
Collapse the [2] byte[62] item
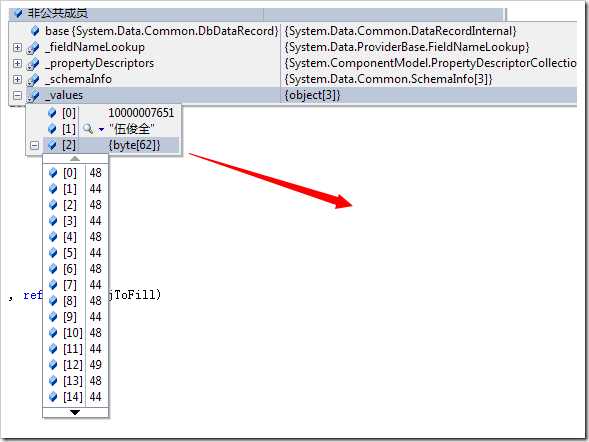pos(34,145)
